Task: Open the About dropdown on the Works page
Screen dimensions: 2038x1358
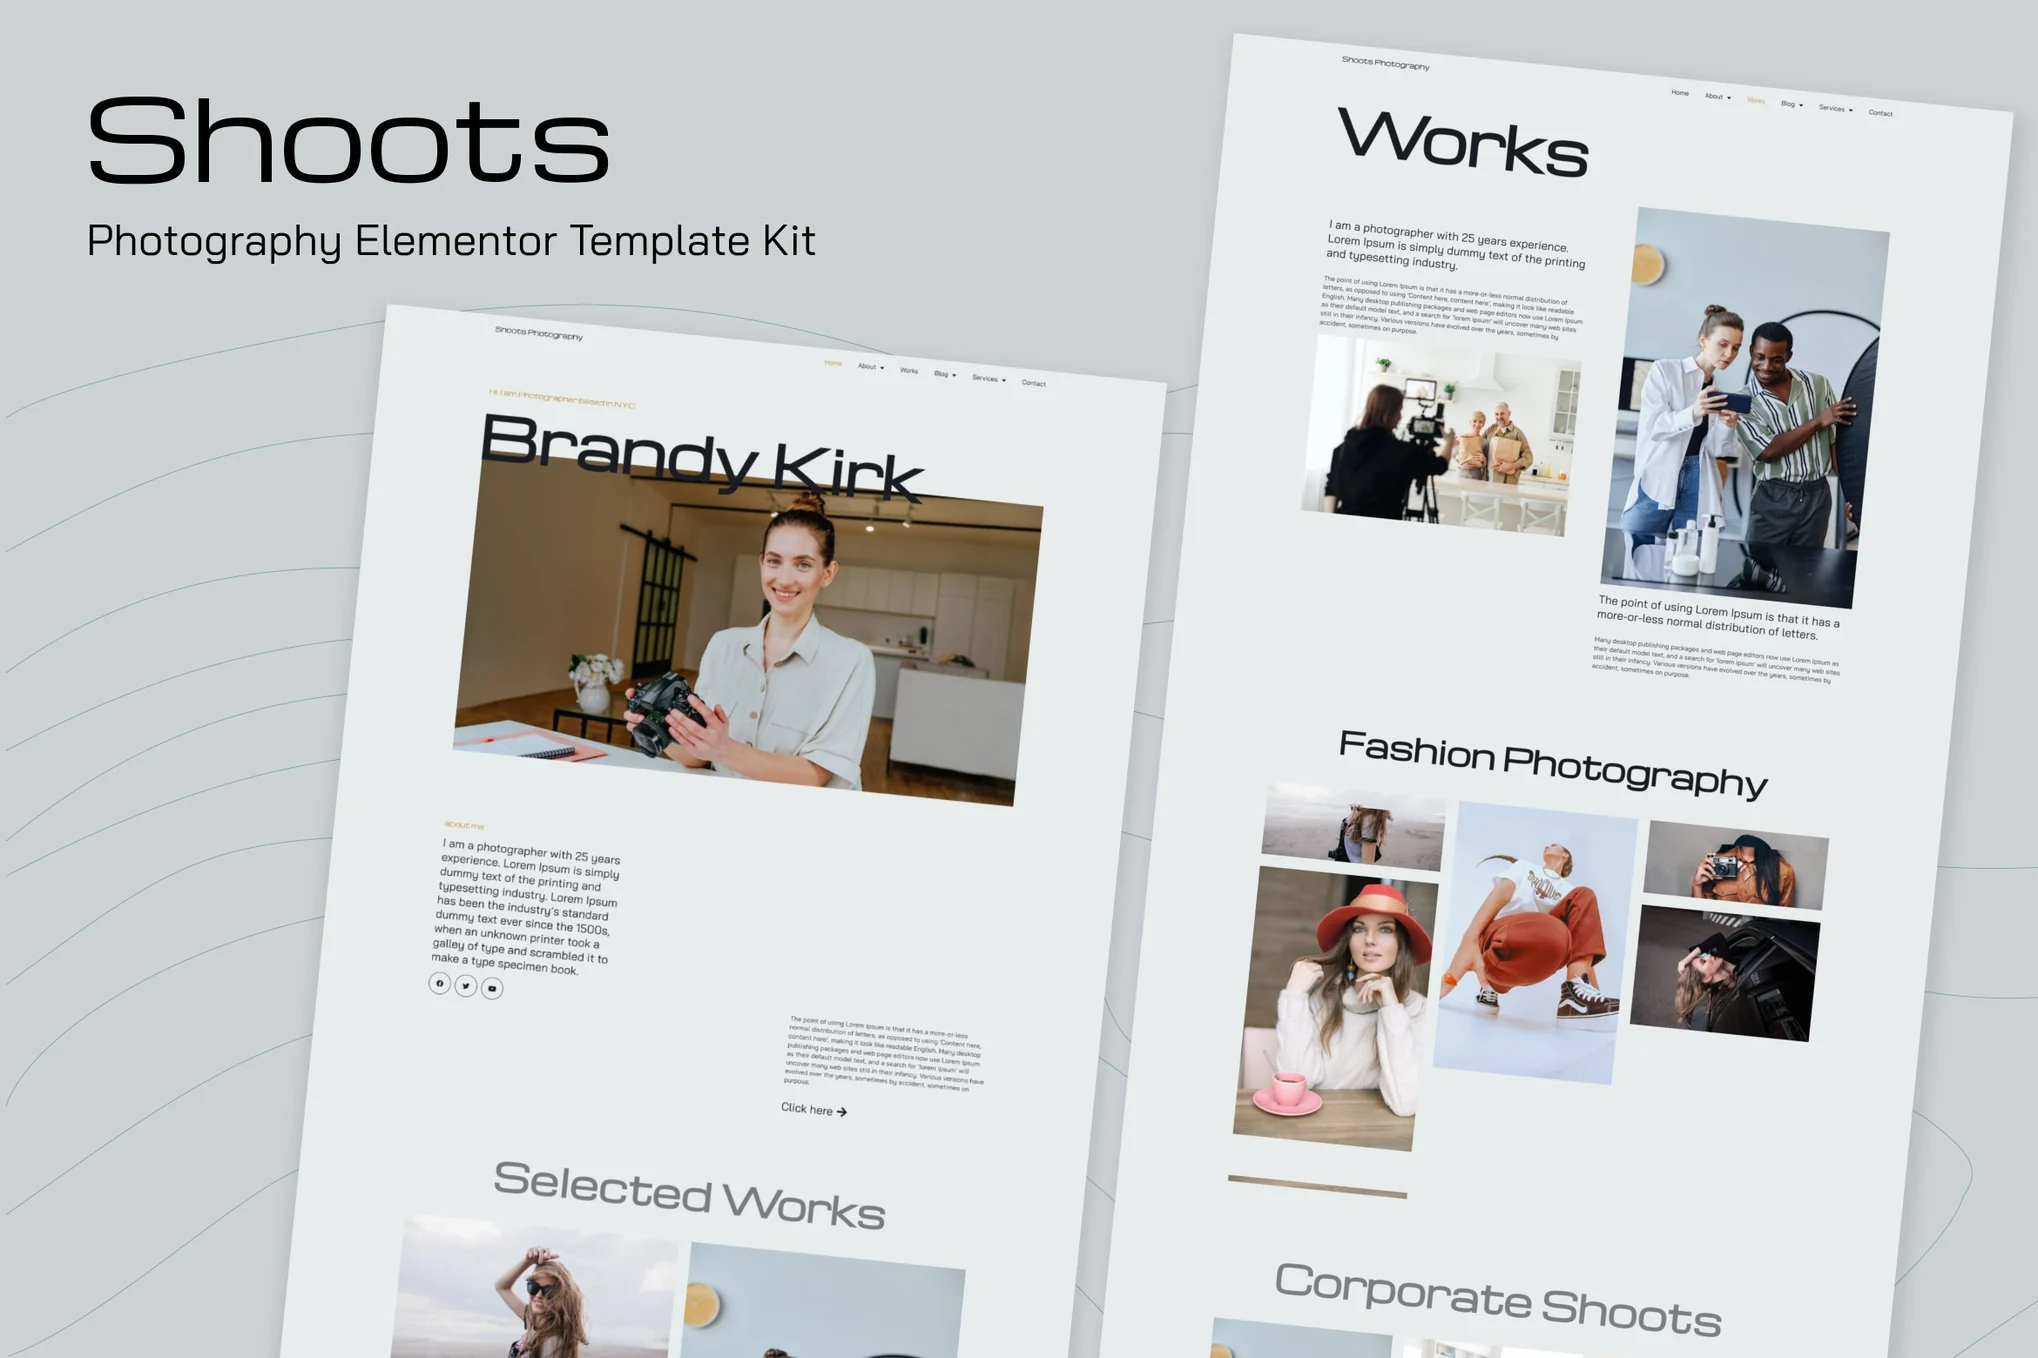Action: [x=1716, y=96]
